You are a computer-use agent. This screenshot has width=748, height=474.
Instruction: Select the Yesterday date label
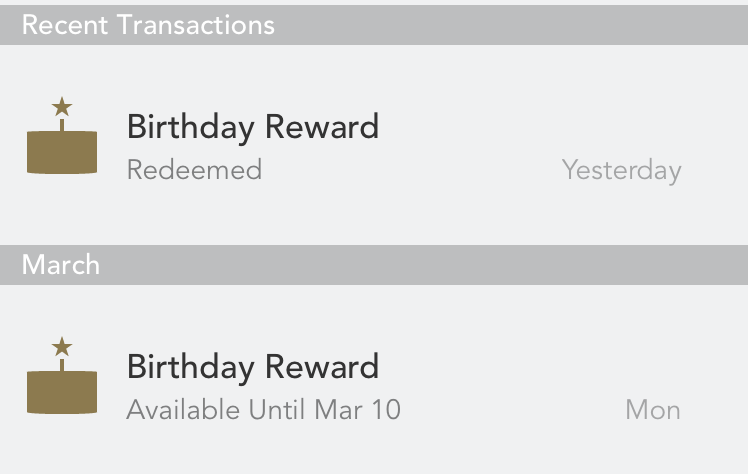(622, 171)
